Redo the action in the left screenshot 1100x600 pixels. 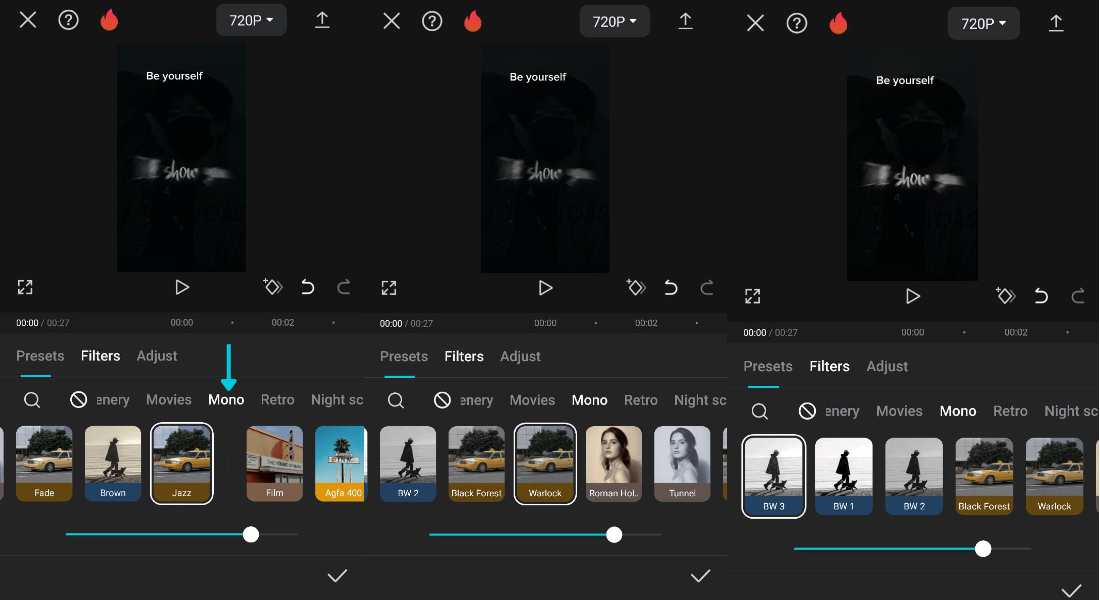(344, 287)
